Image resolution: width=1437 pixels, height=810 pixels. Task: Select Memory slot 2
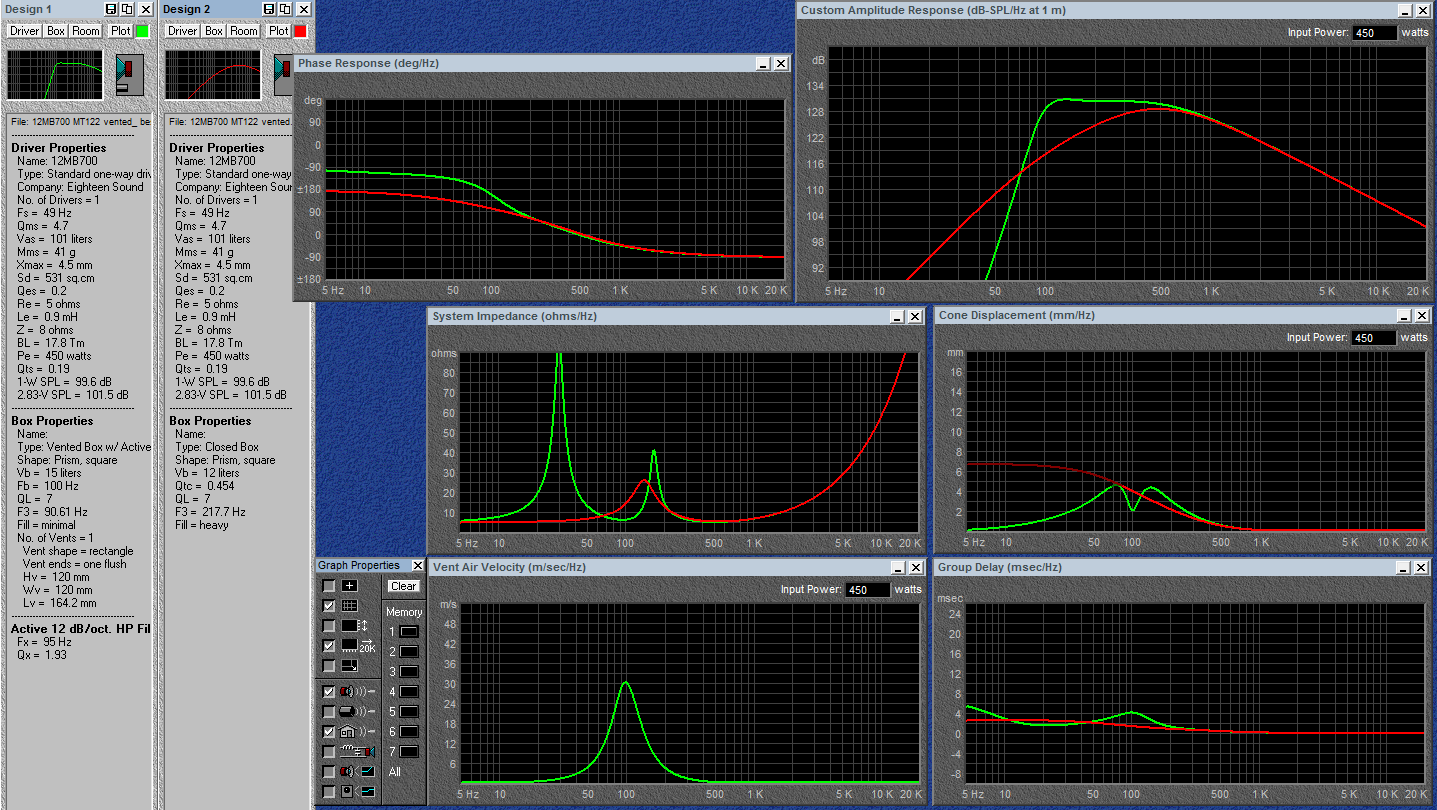click(409, 652)
